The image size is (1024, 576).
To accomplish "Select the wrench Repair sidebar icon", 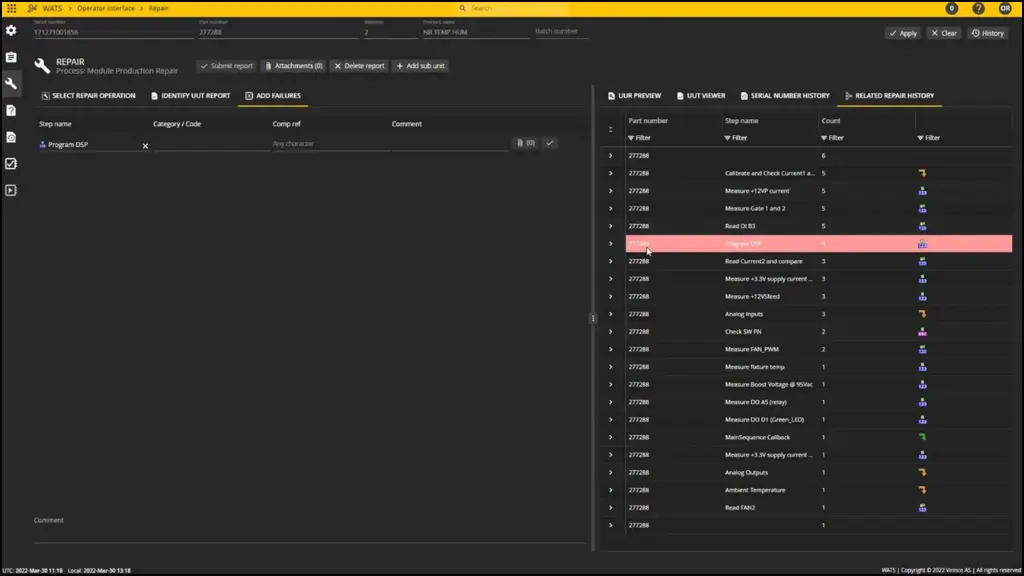I will [11, 84].
